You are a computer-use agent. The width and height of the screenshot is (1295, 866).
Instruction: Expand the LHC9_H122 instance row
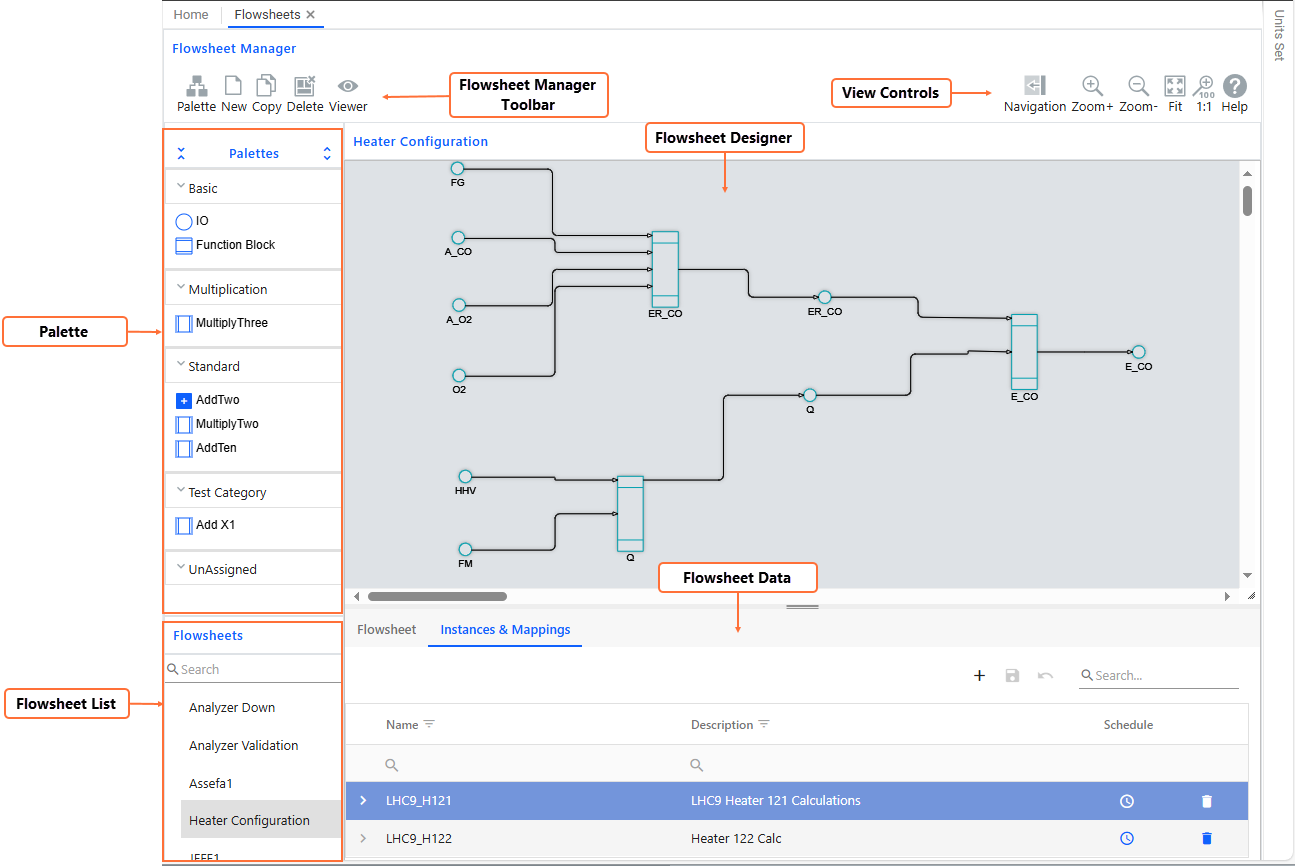pyautogui.click(x=363, y=839)
